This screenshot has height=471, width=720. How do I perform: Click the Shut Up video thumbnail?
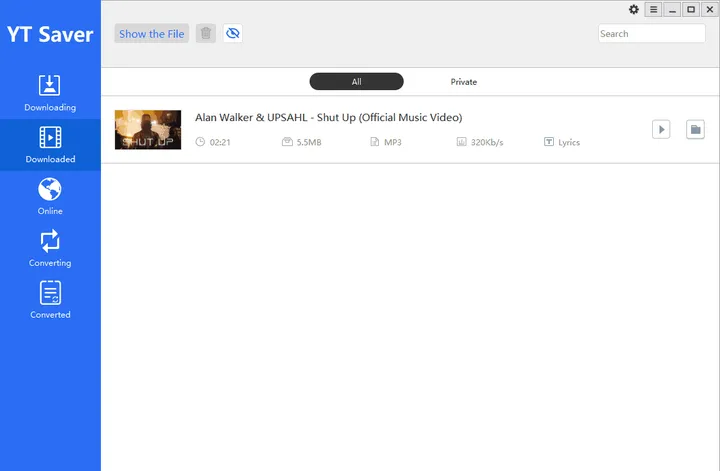(148, 130)
